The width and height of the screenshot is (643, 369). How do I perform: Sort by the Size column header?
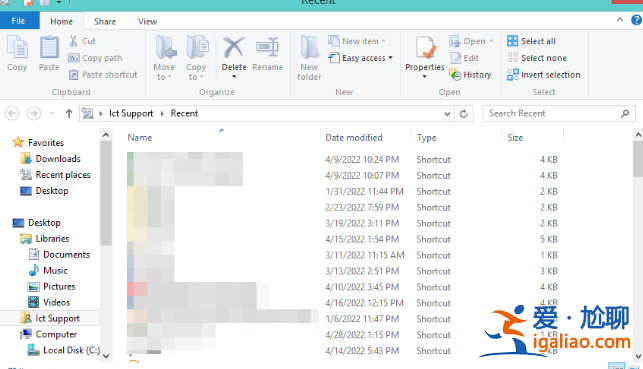(x=515, y=137)
